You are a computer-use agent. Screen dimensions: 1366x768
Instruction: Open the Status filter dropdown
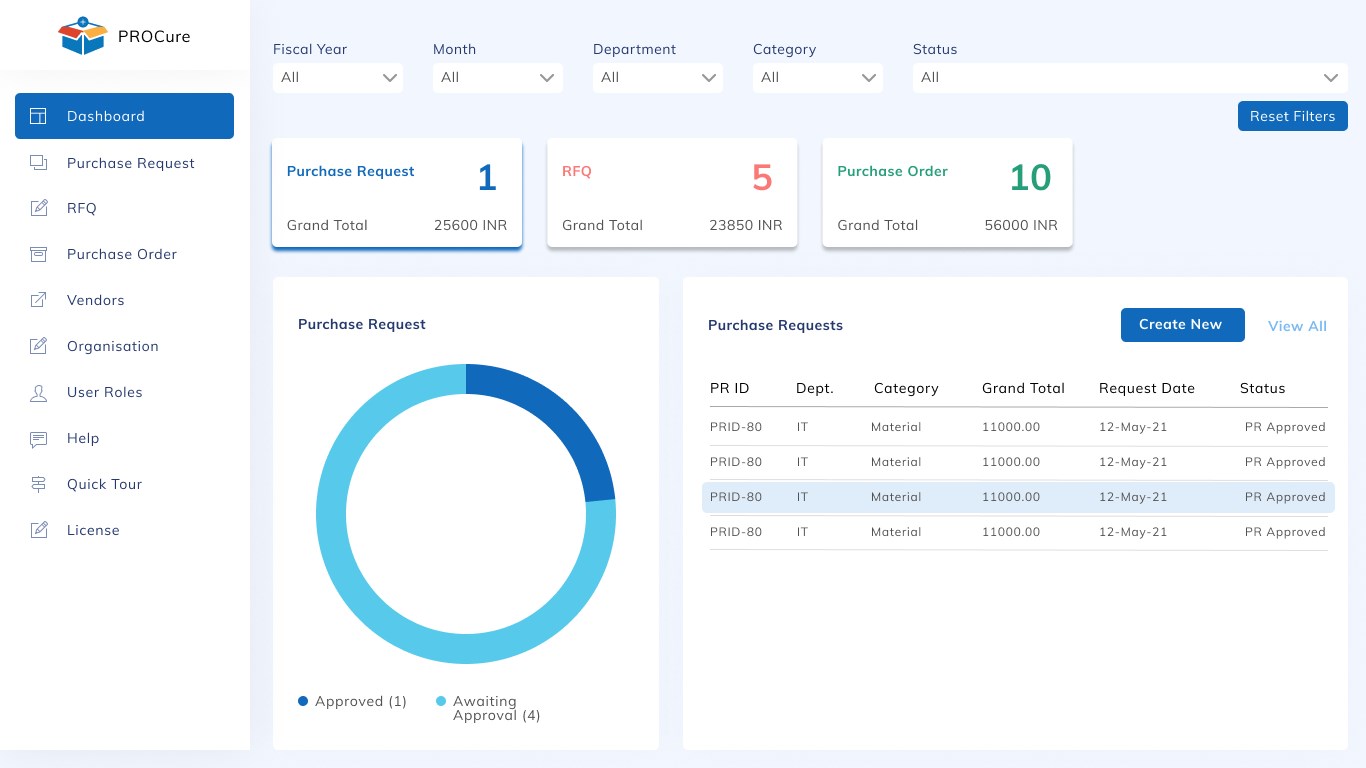coord(1130,77)
